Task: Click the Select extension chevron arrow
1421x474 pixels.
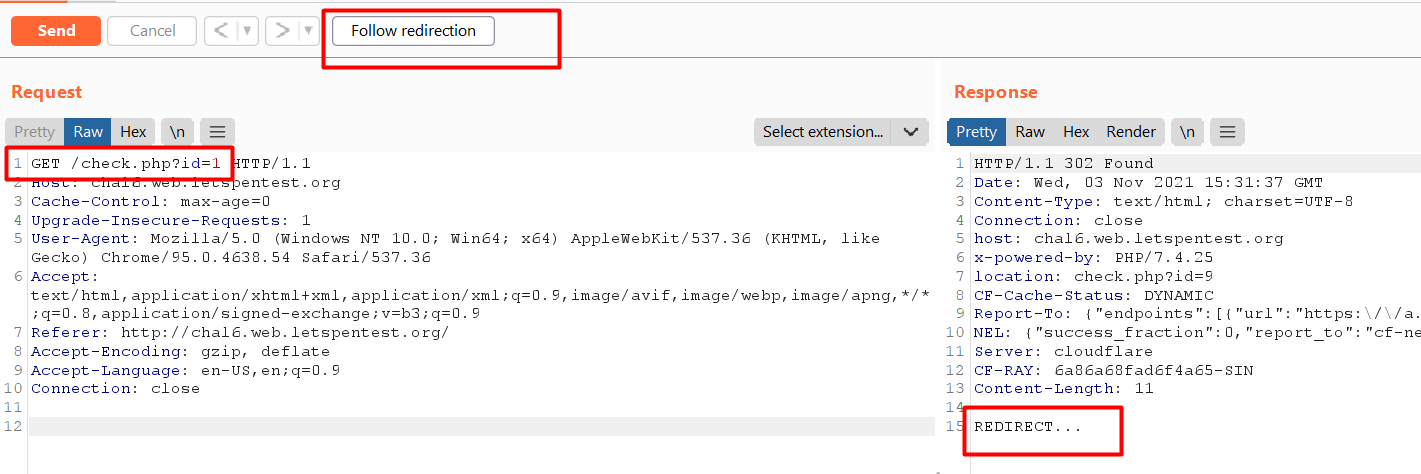Action: coord(910,132)
